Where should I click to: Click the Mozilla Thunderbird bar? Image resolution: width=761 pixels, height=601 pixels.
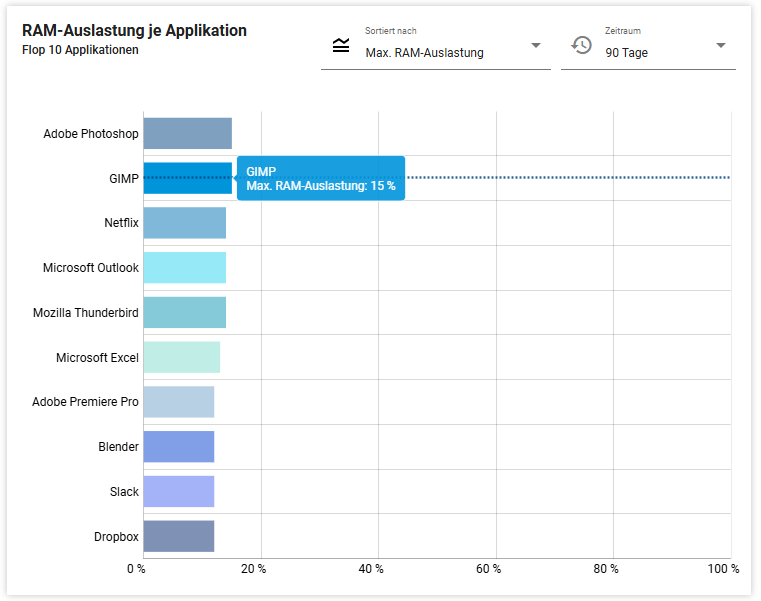pos(184,312)
